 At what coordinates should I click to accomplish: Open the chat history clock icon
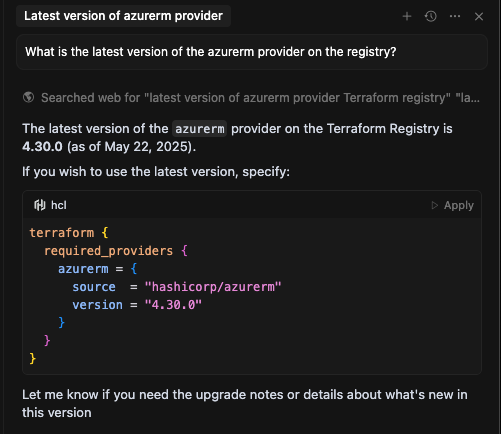(431, 16)
